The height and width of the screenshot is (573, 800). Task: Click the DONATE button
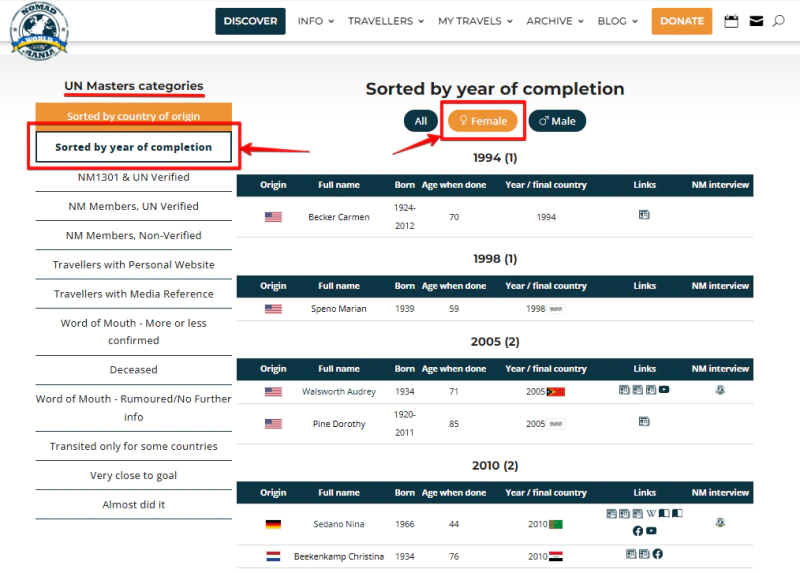tap(681, 21)
